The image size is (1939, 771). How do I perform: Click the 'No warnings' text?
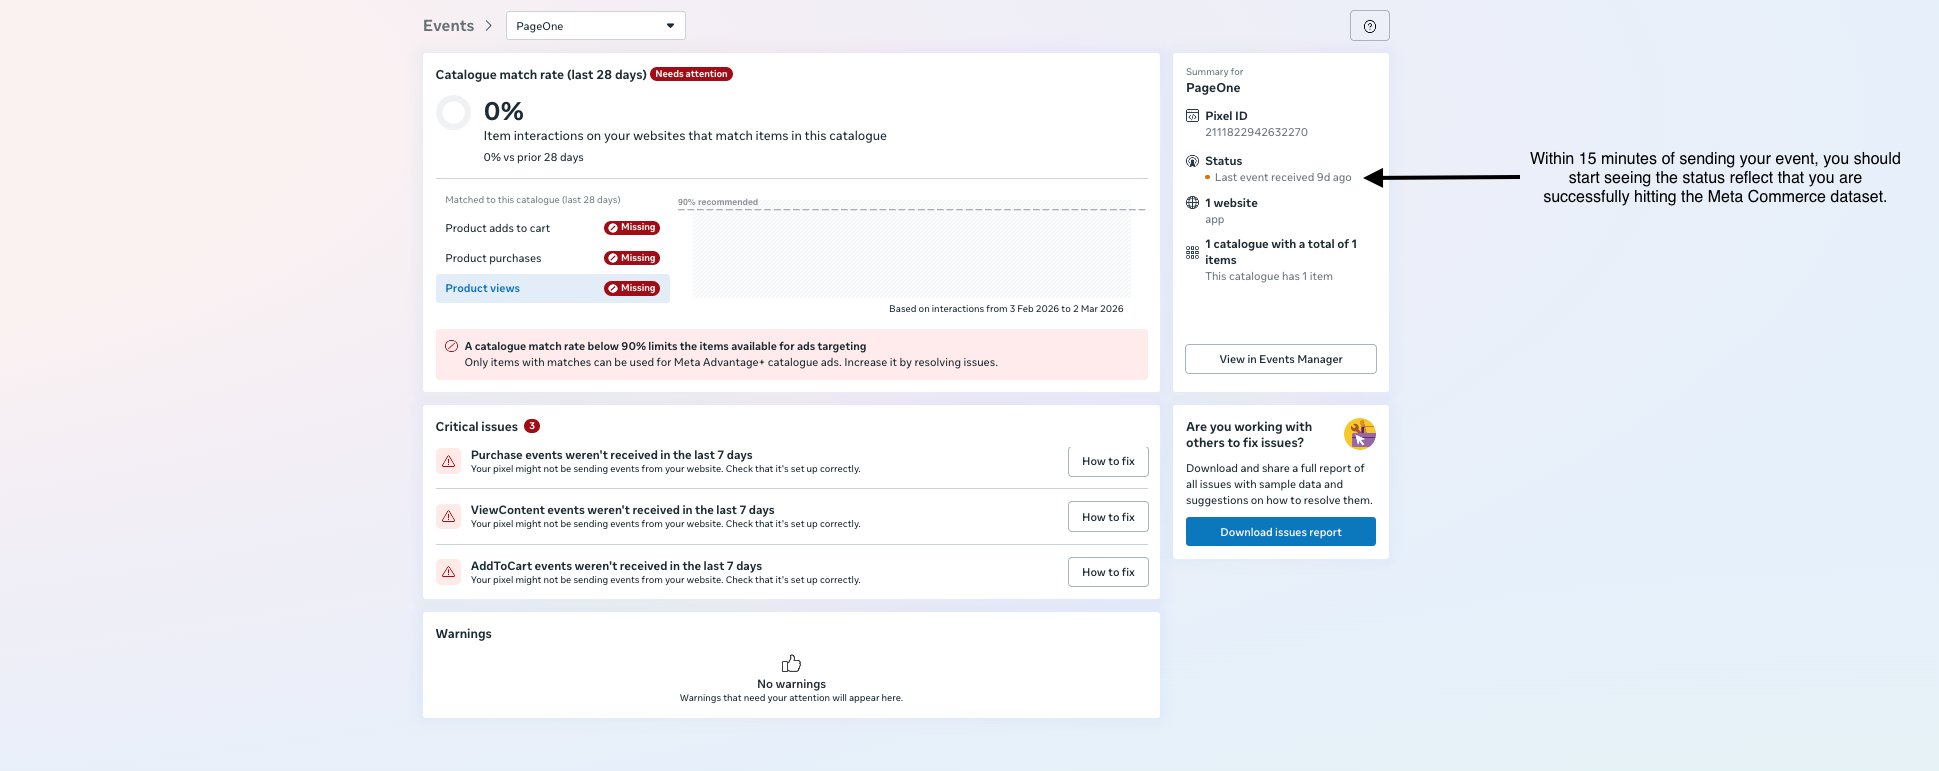[x=791, y=684]
